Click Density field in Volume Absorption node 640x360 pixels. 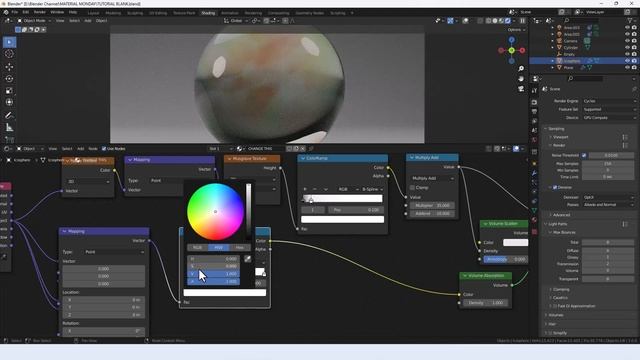(485, 303)
